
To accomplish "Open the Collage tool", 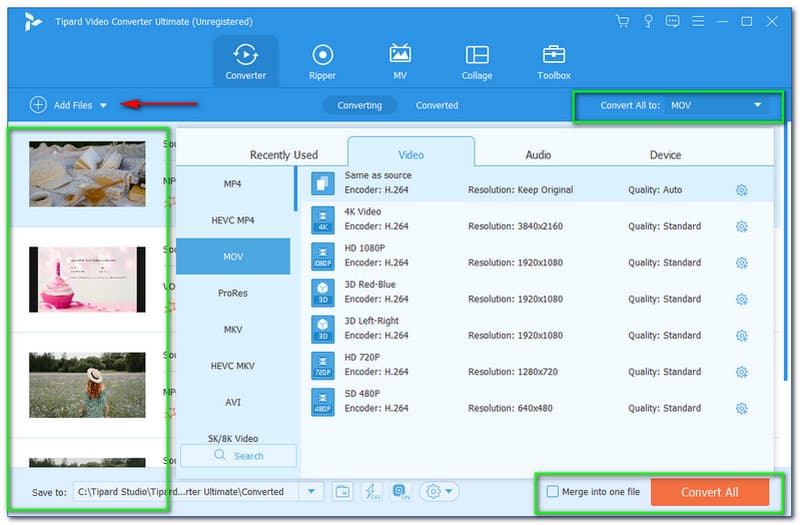I will tap(477, 62).
